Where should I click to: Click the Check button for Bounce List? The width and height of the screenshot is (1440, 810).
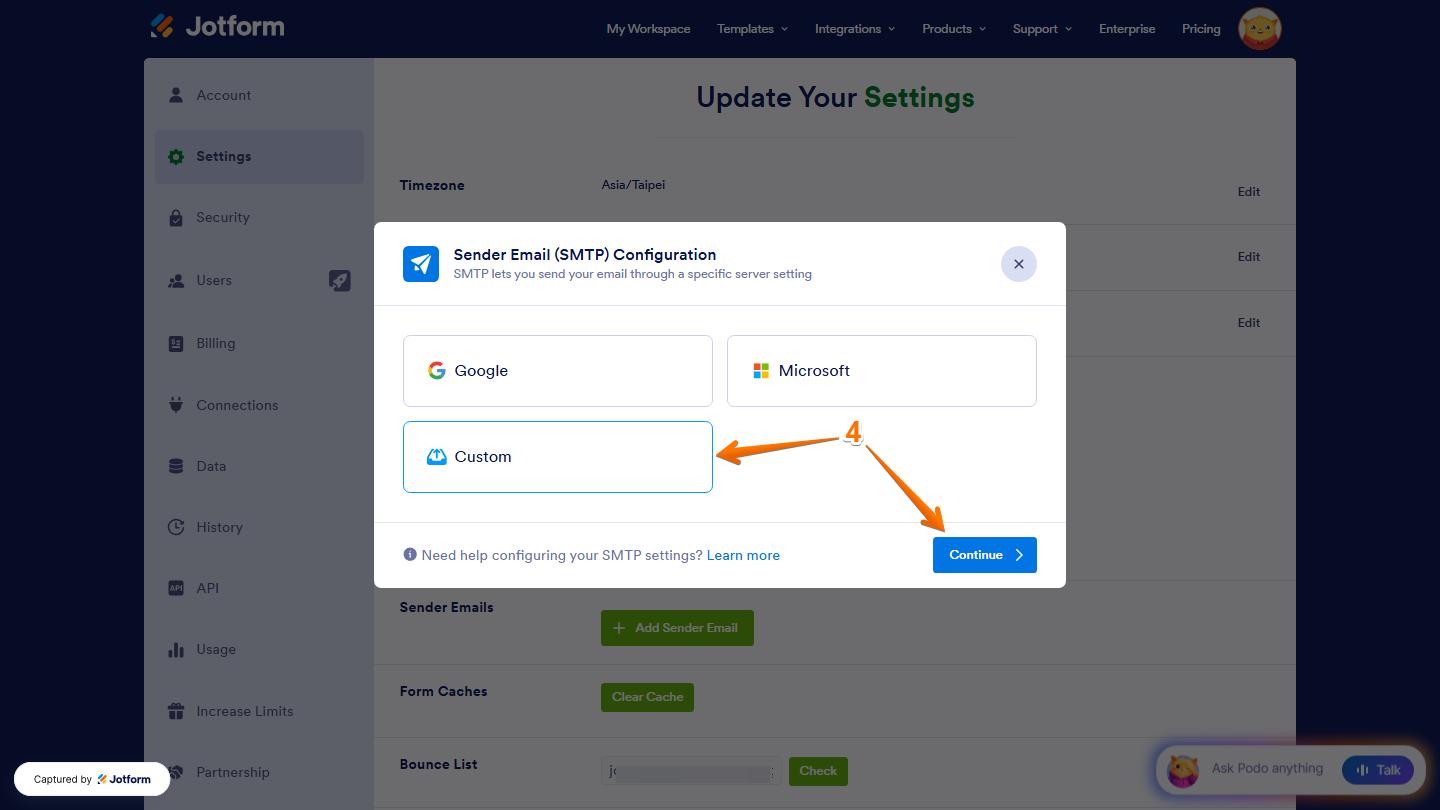pyautogui.click(x=818, y=771)
